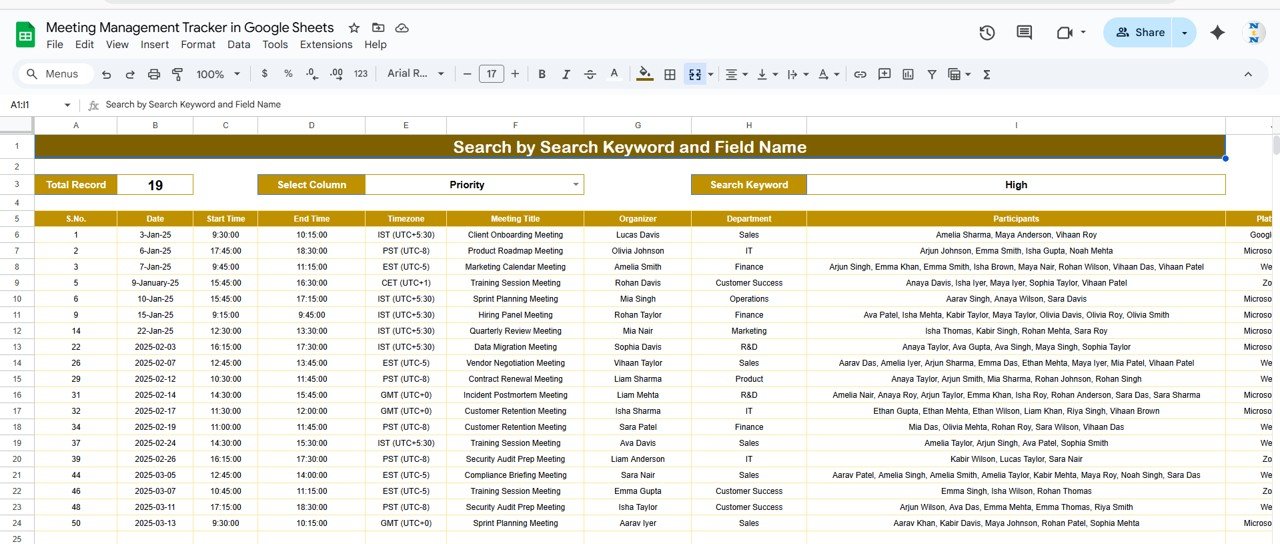The width and height of the screenshot is (1280, 544).
Task: Open version history clock icon
Action: (987, 32)
